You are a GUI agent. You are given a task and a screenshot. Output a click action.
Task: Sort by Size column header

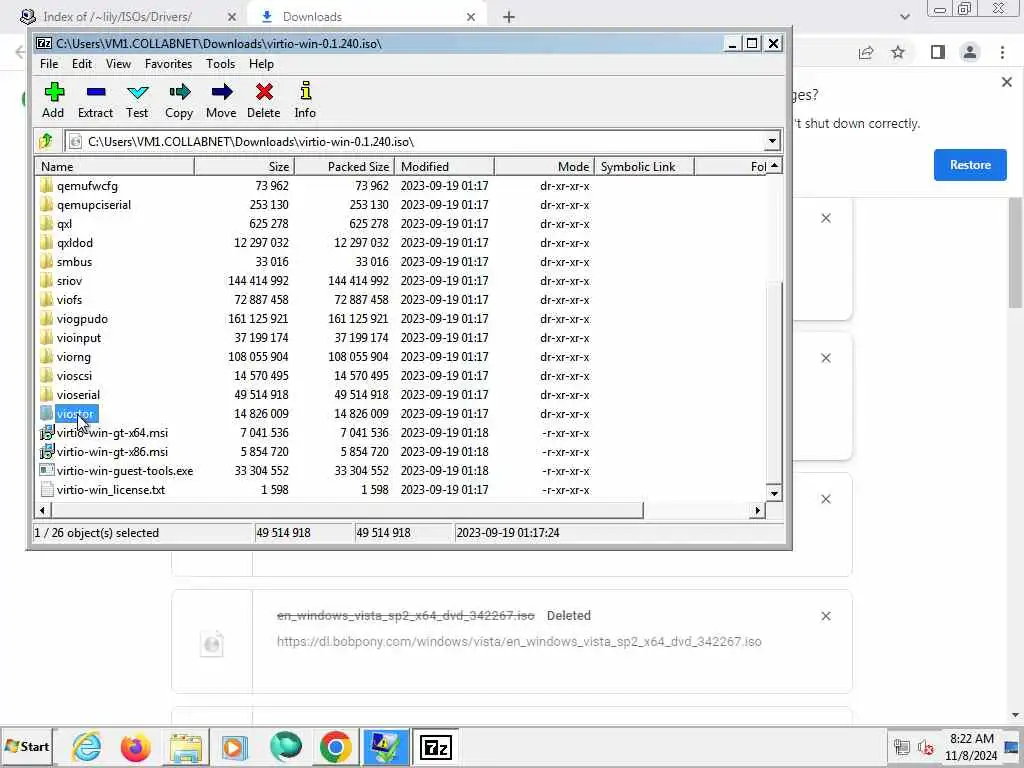coord(244,167)
